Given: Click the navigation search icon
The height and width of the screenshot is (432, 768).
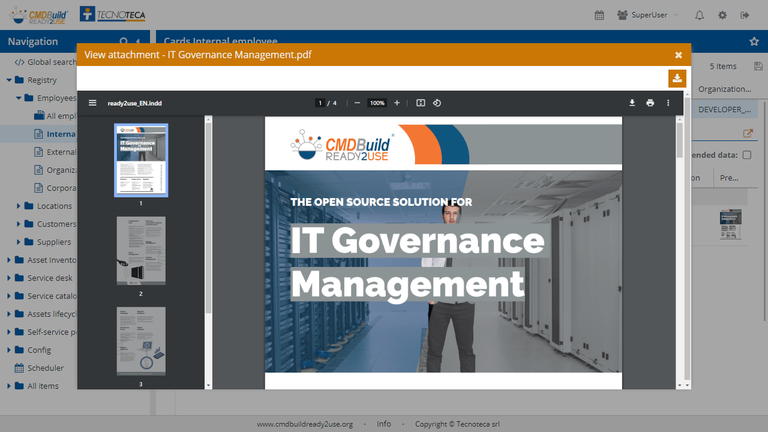Looking at the screenshot, I should pos(123,42).
